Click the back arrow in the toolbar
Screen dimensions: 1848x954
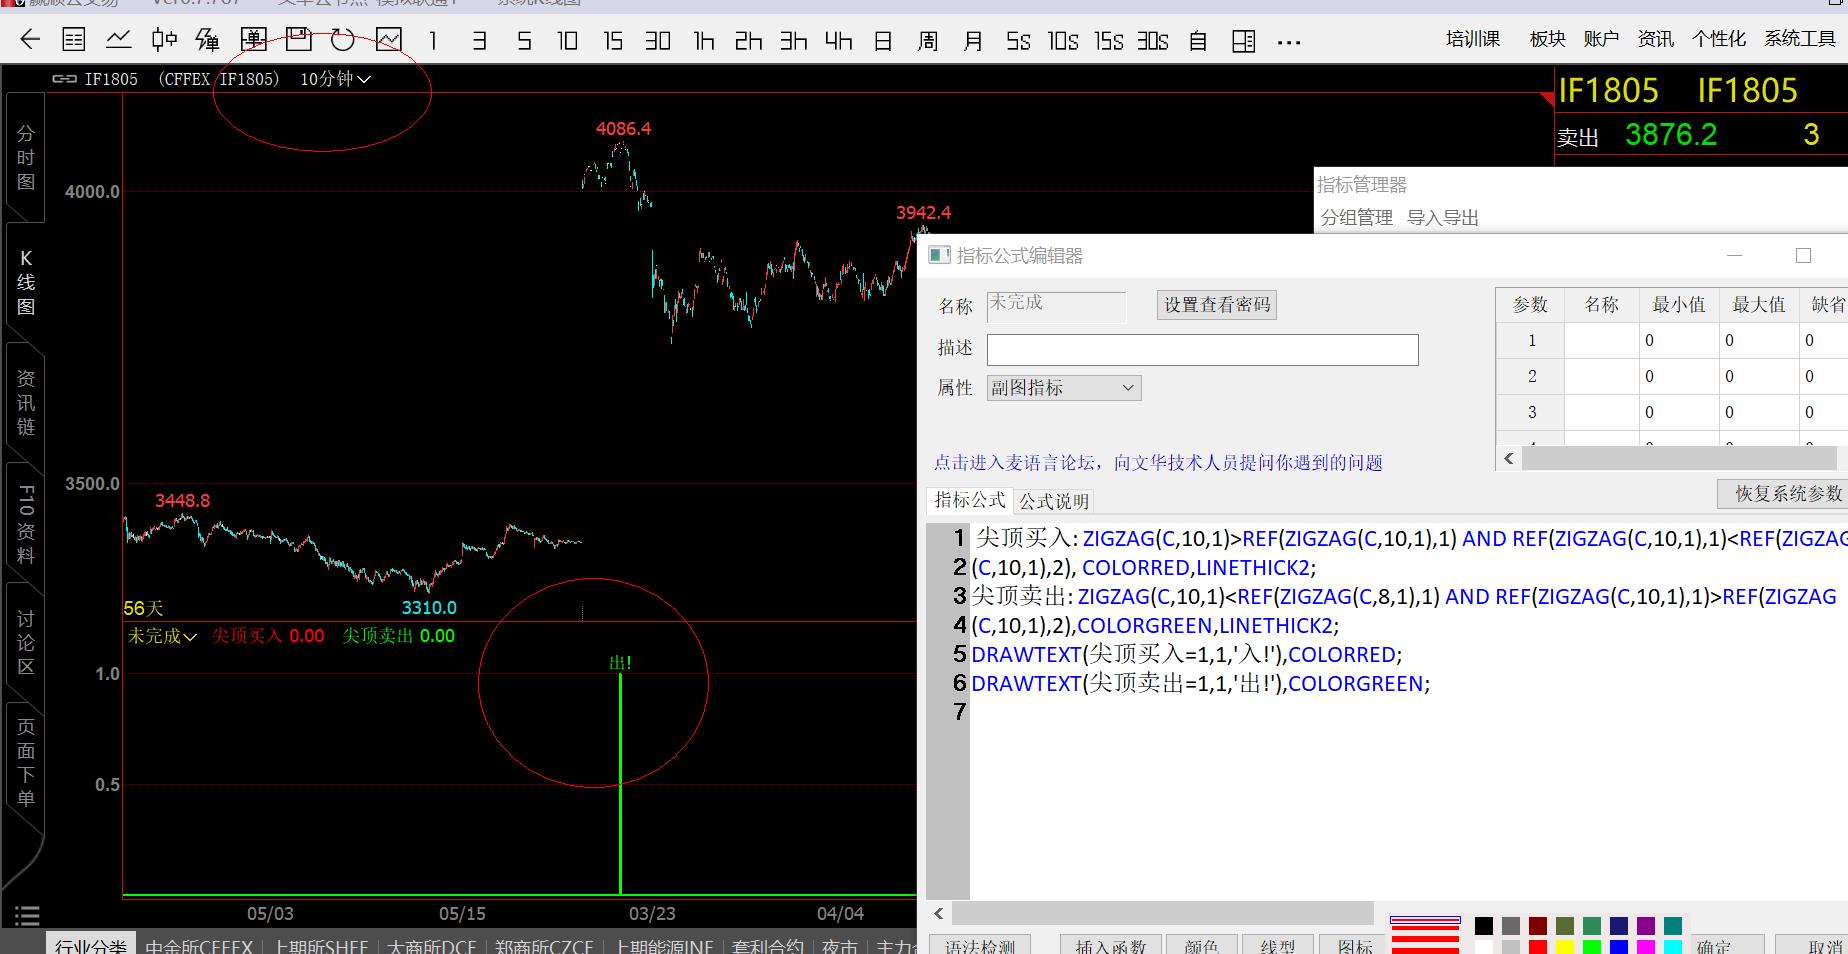pyautogui.click(x=30, y=40)
